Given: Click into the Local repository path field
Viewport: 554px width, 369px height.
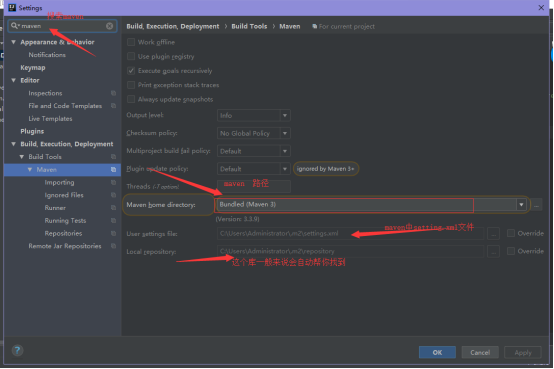Looking at the screenshot, I should (x=350, y=251).
